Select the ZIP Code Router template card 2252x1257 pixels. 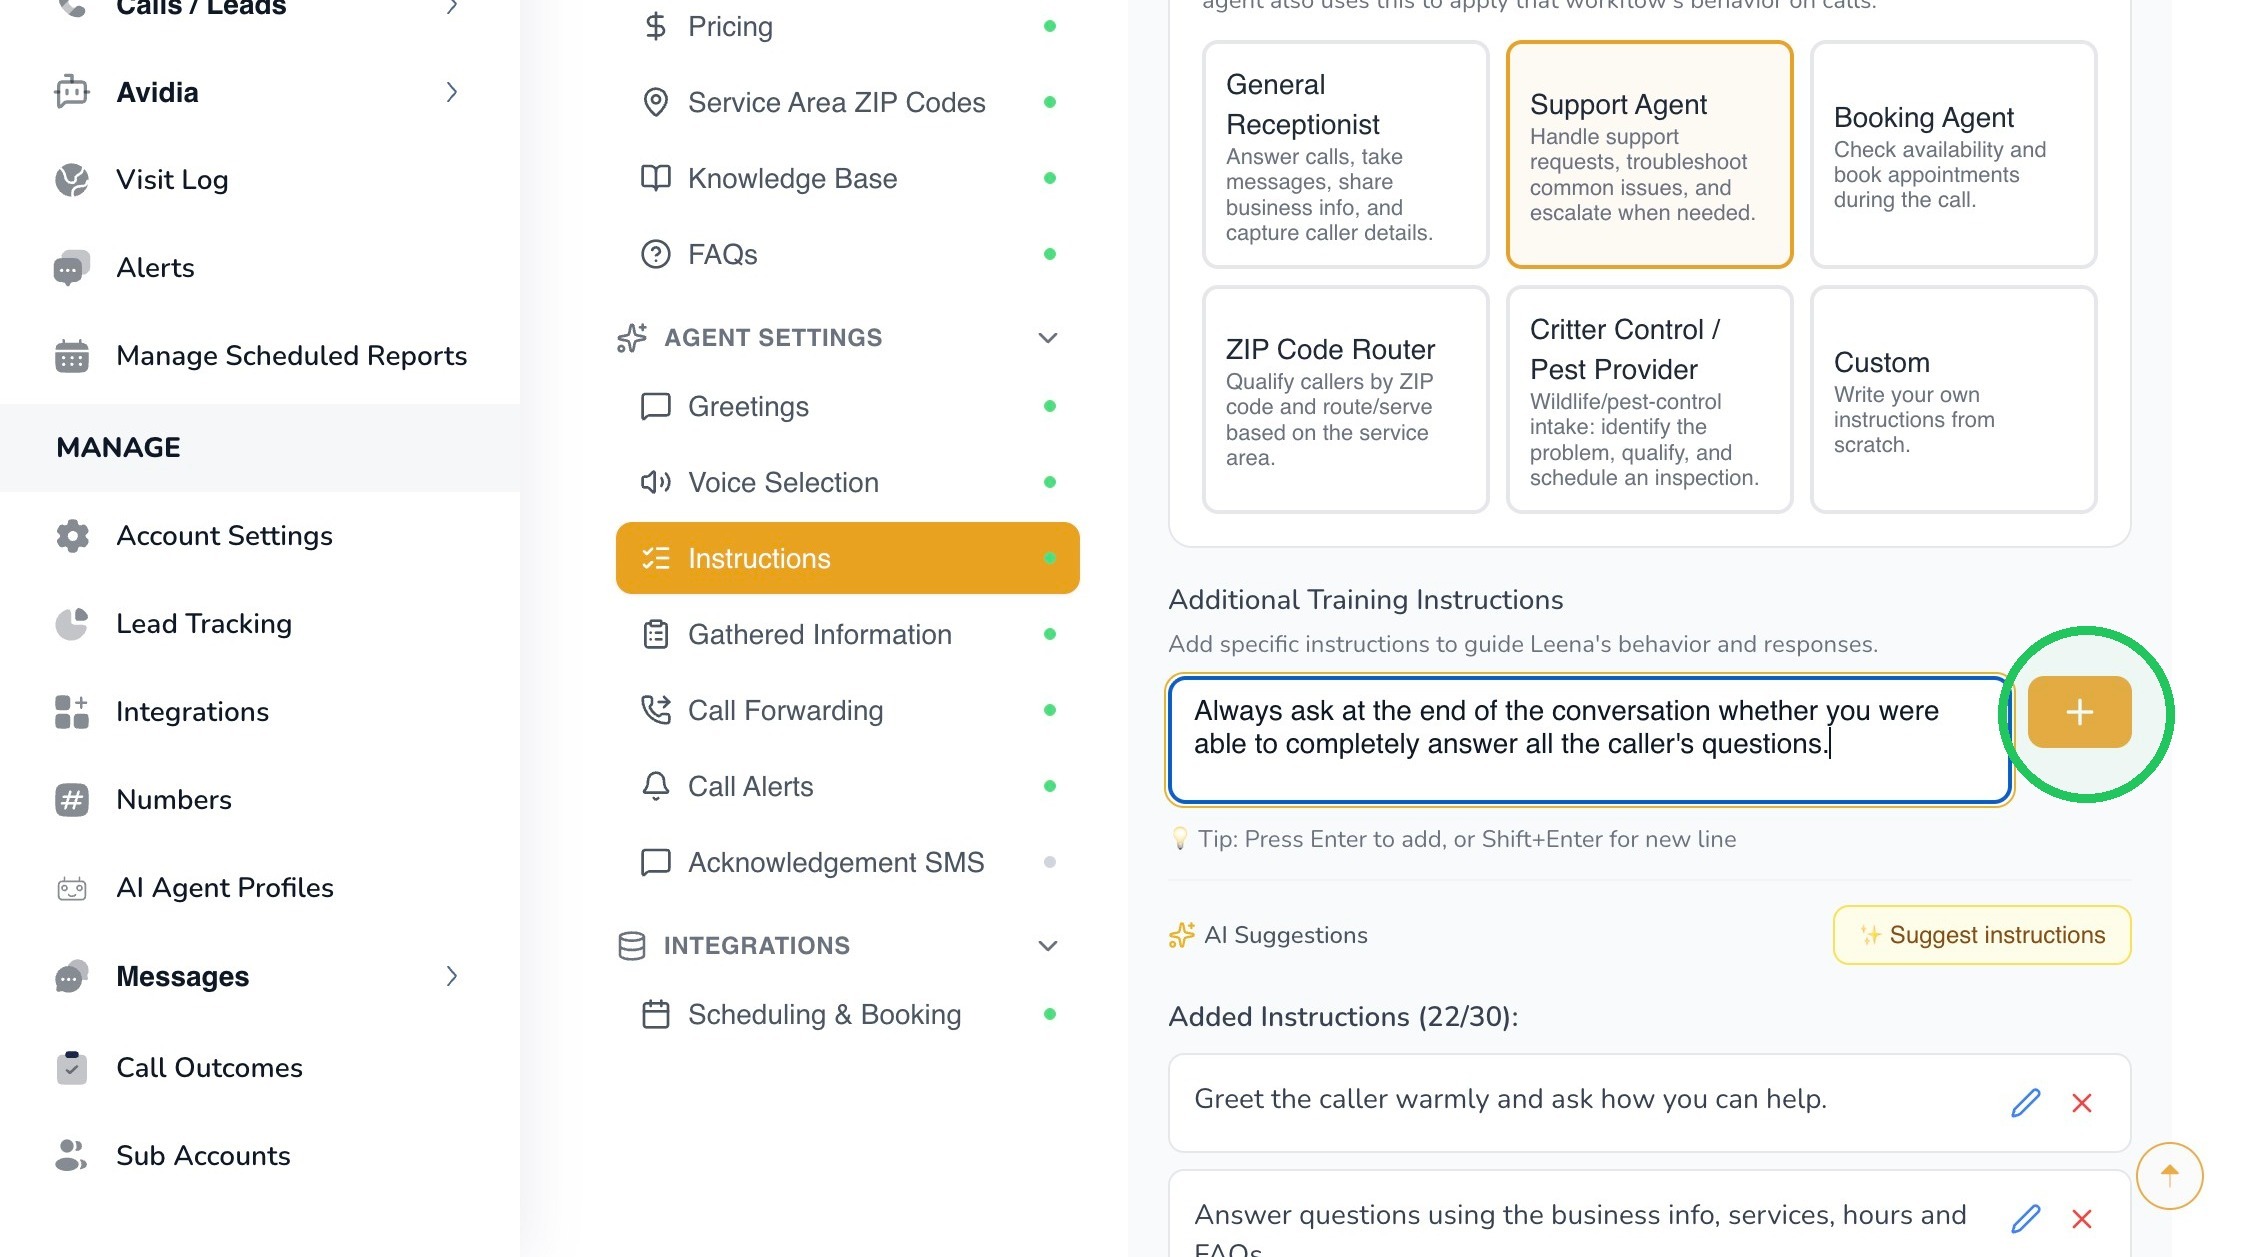[x=1345, y=399]
